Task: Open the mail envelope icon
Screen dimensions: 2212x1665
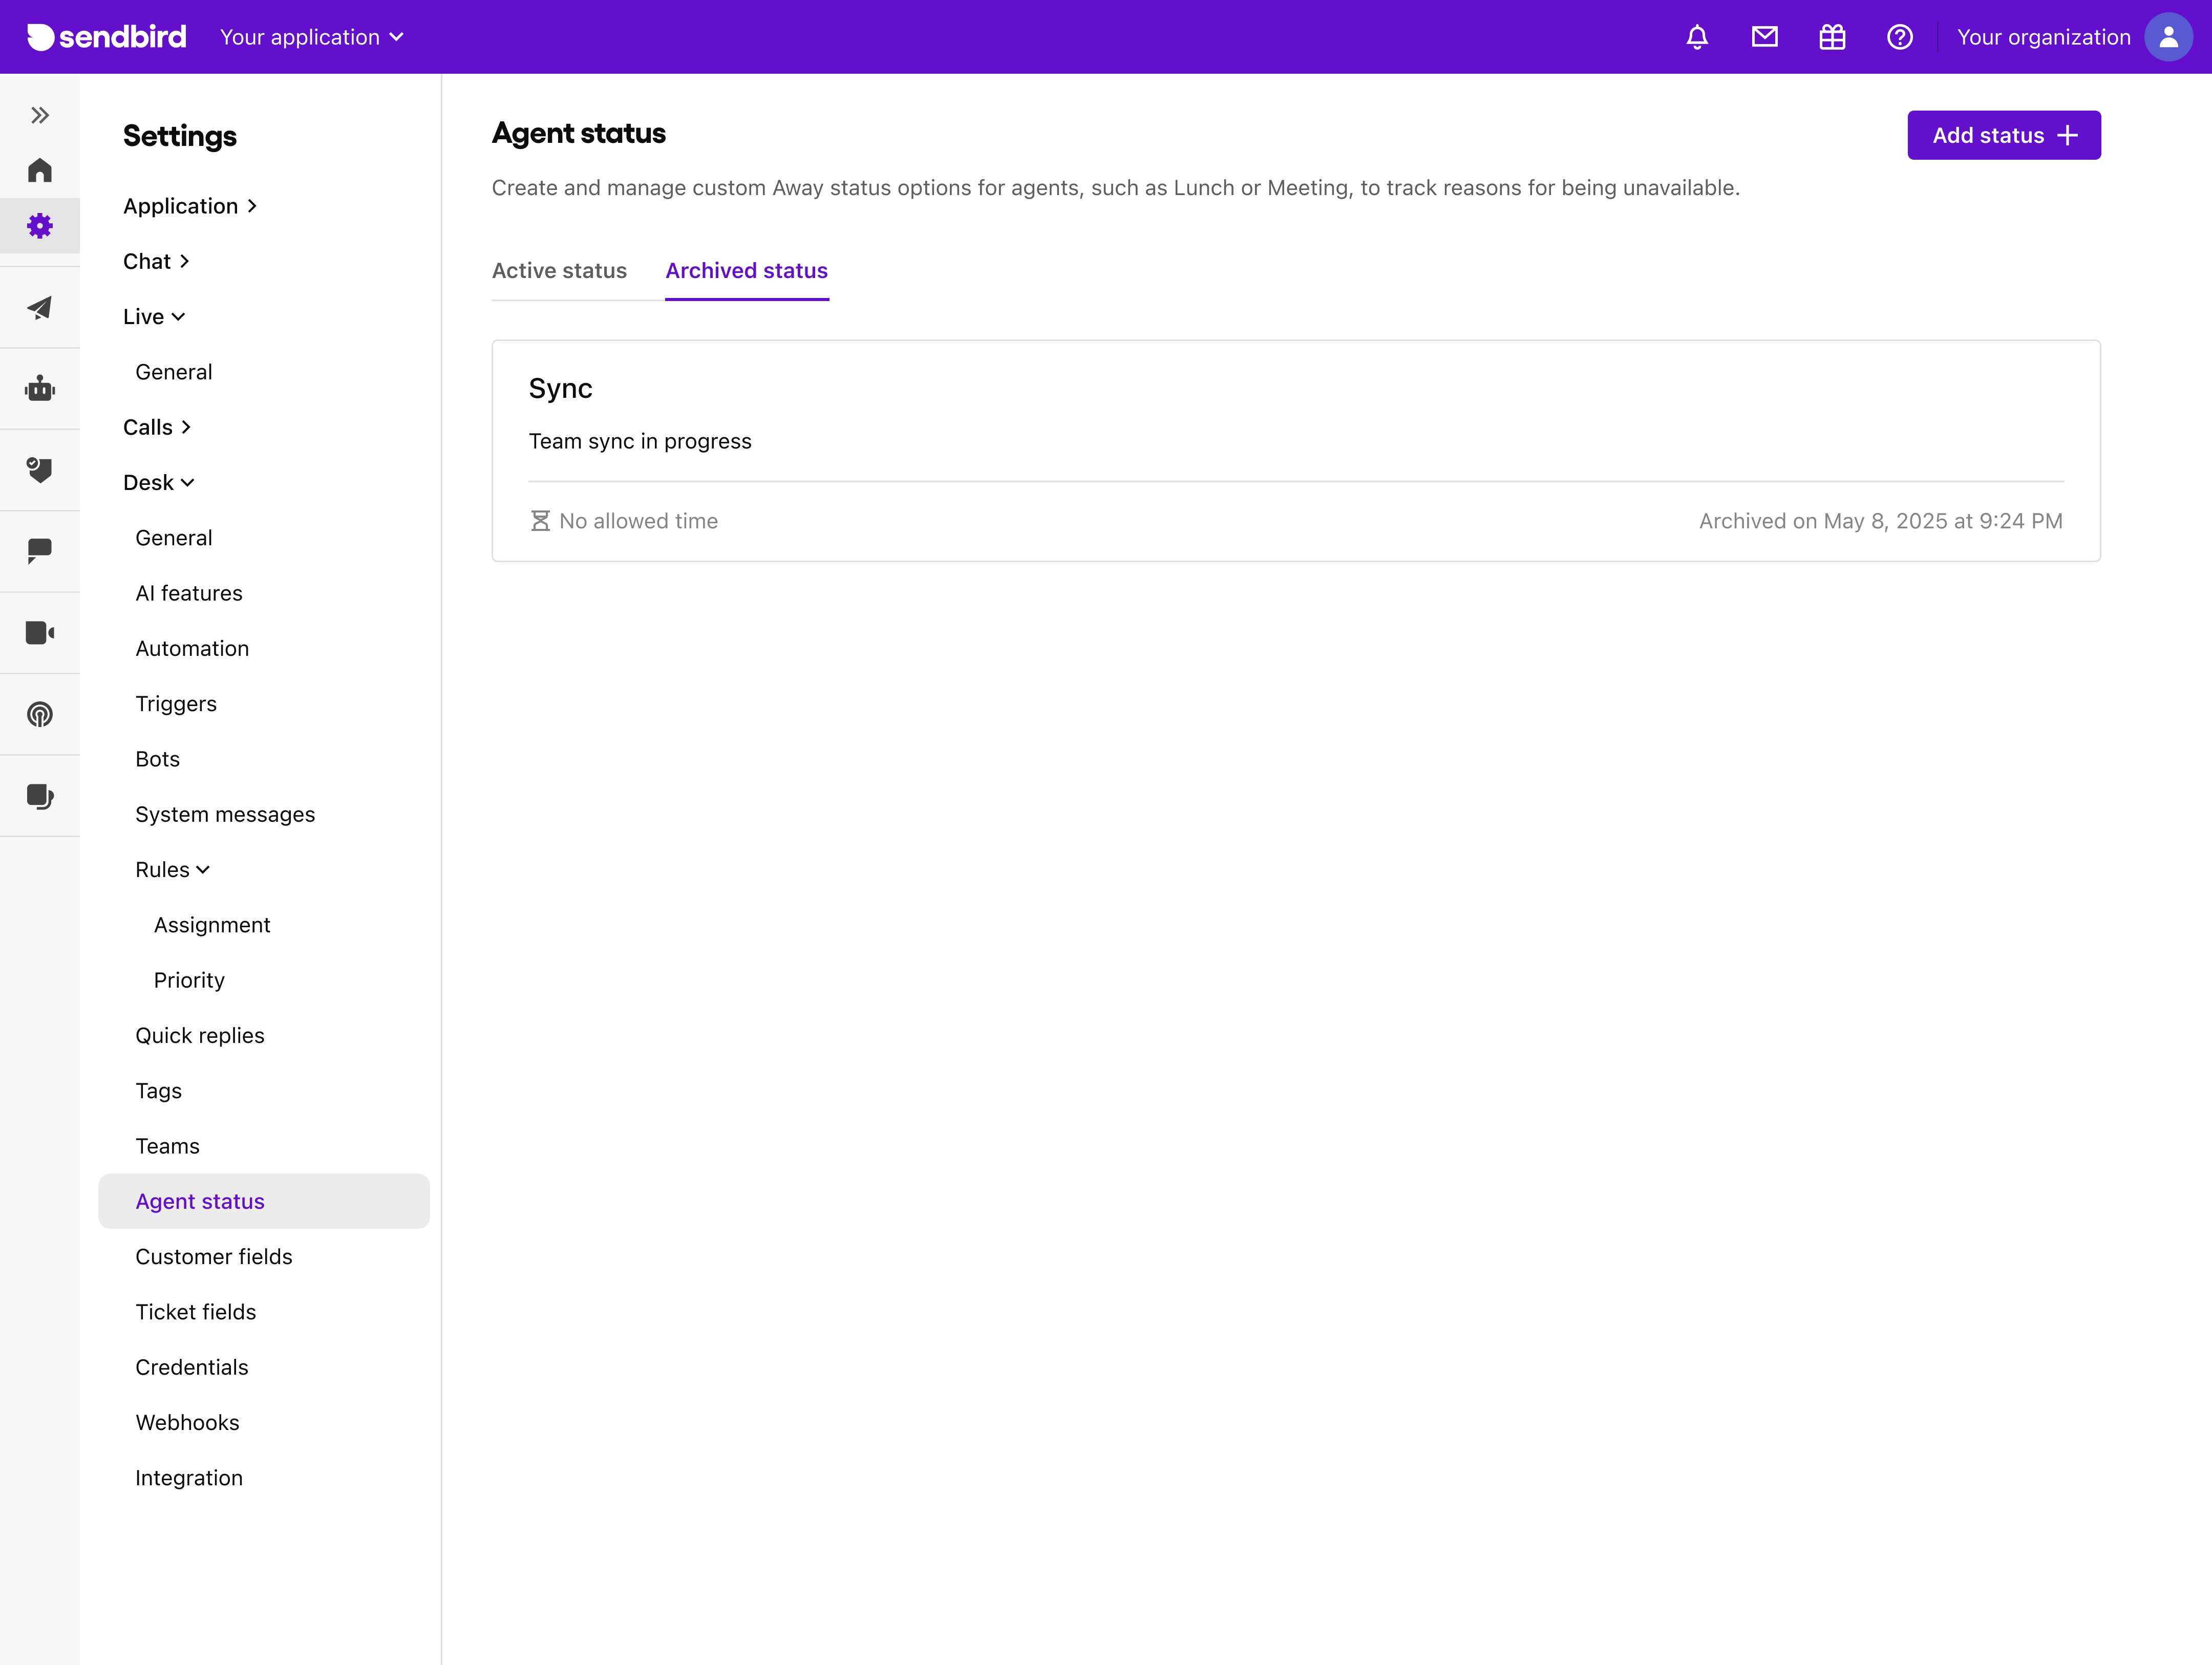Action: 1765,37
